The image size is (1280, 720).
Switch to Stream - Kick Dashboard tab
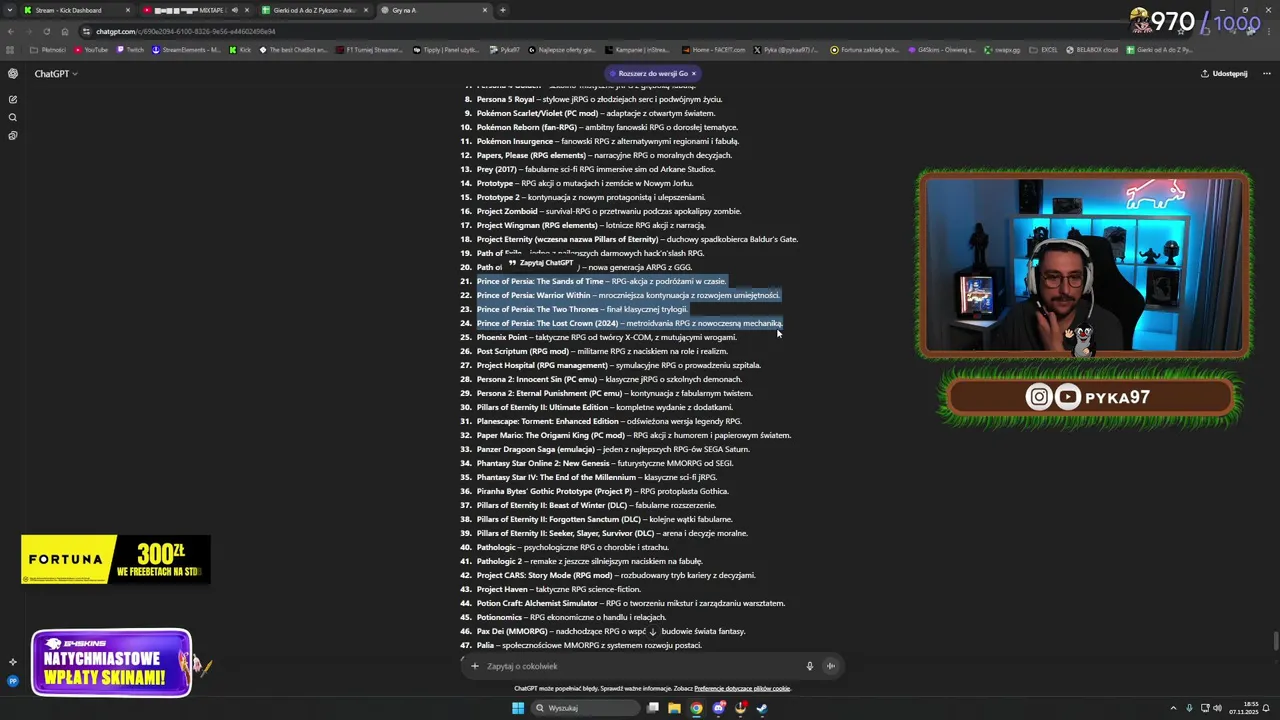(76, 10)
